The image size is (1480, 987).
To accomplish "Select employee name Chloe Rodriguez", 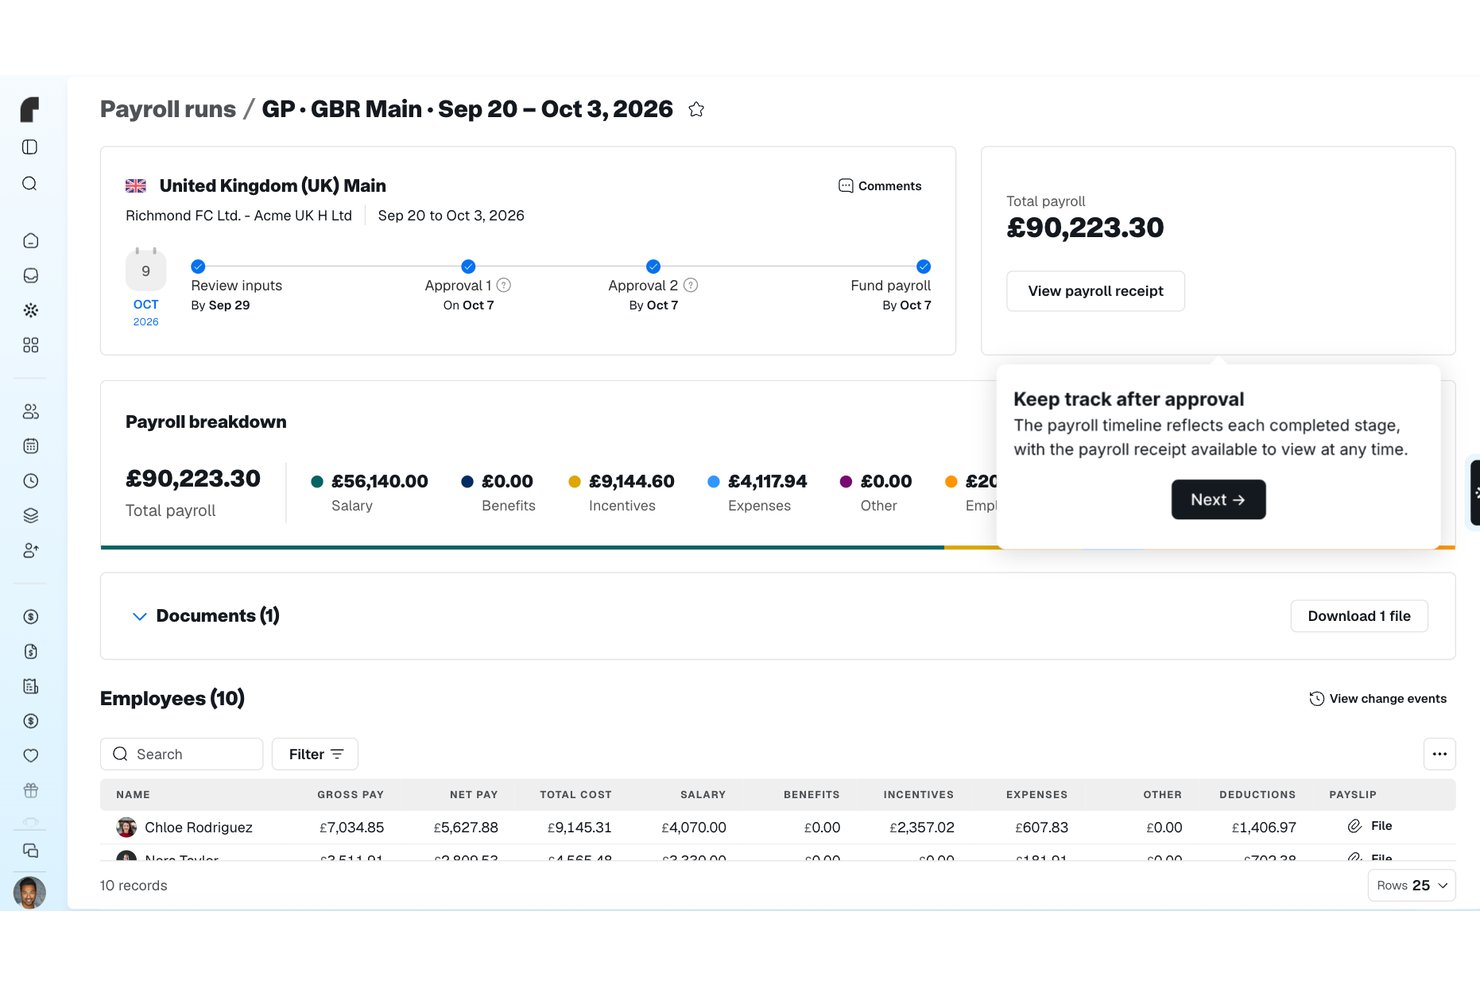I will (x=199, y=828).
